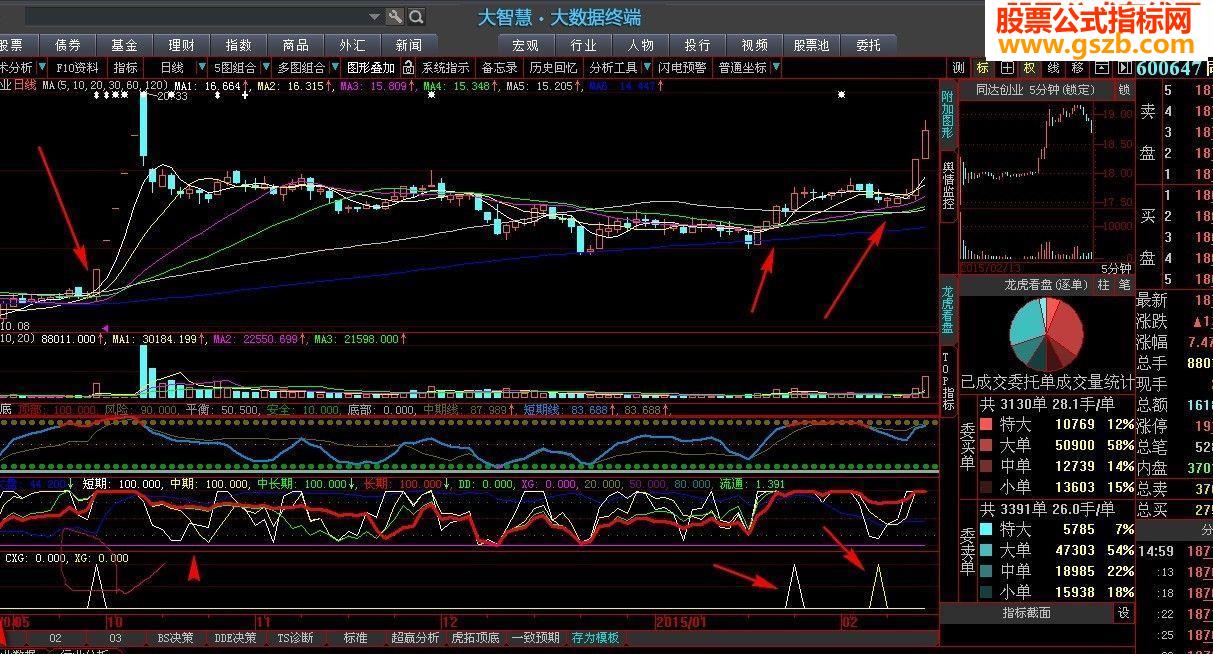This screenshot has width=1213, height=654.
Task: Open the 超赢分析 bottom tab
Action: pyautogui.click(x=415, y=638)
